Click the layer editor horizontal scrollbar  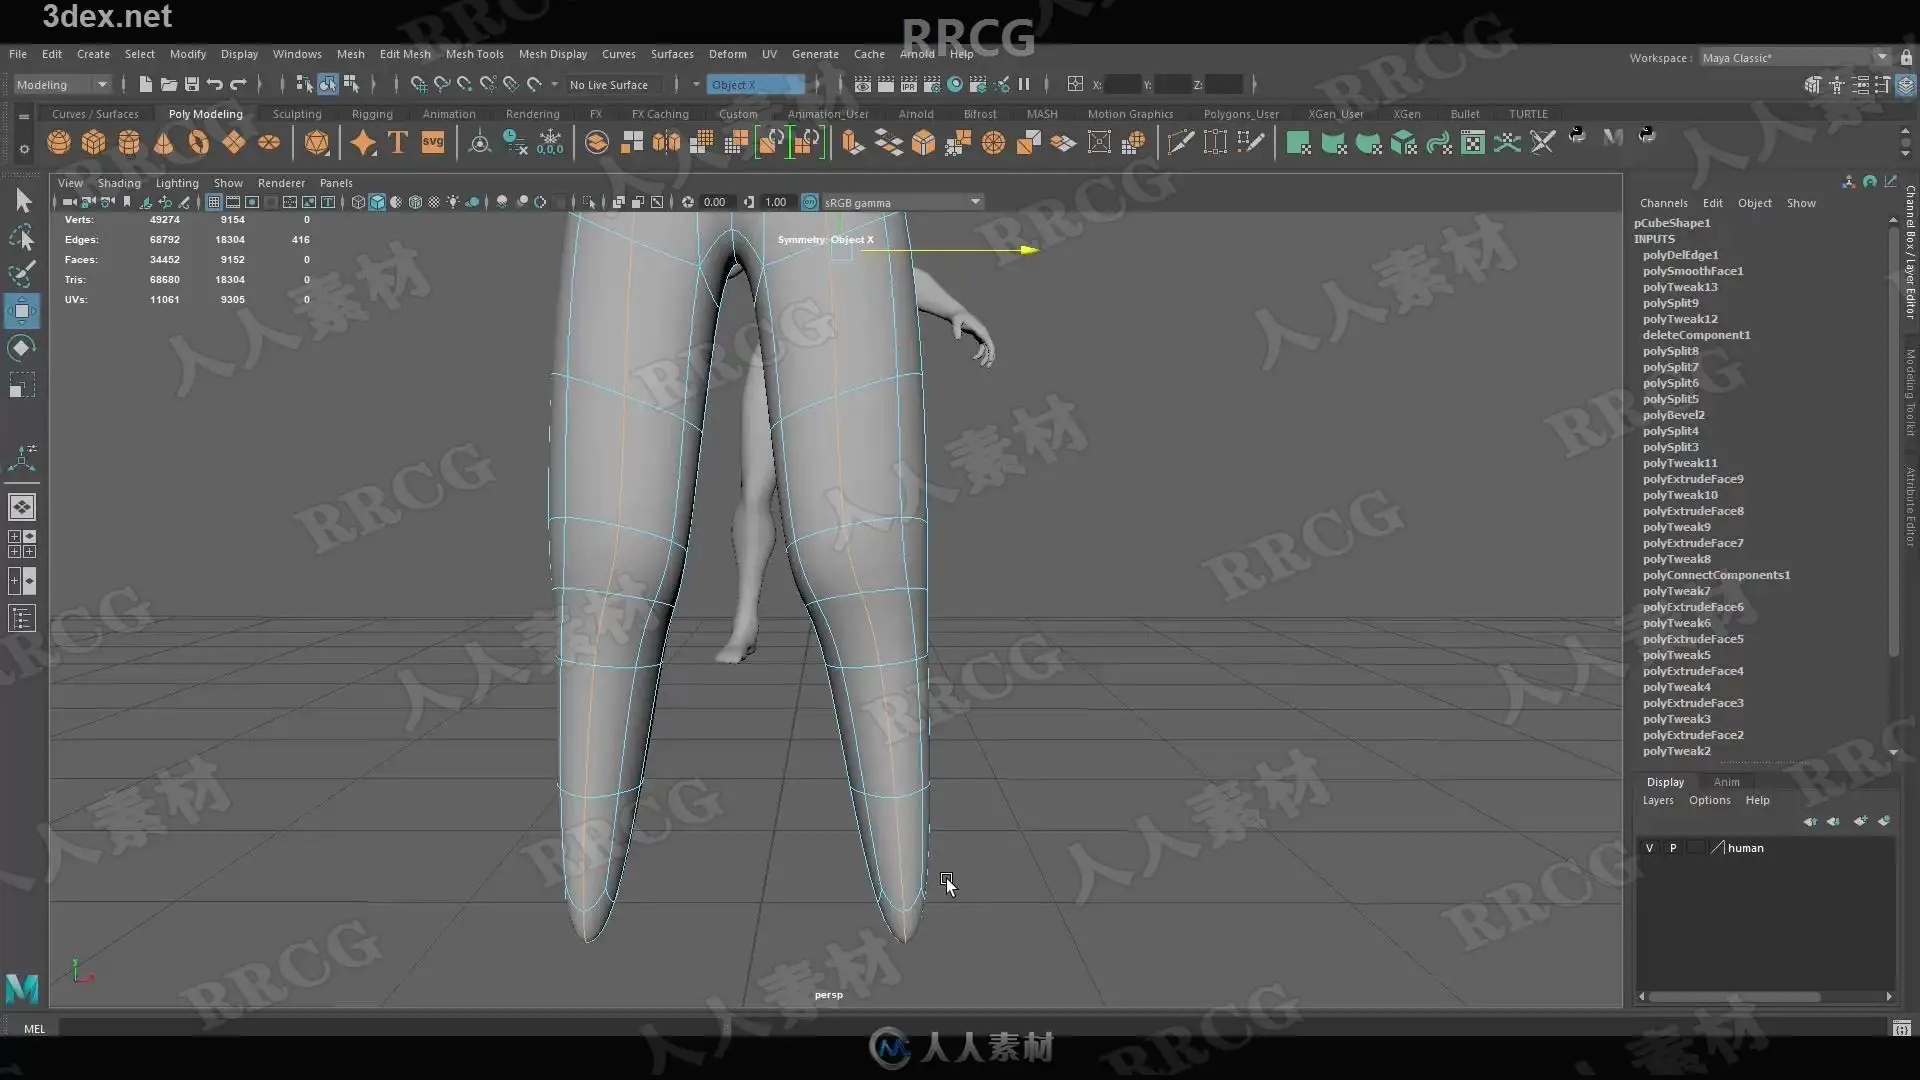point(1735,997)
